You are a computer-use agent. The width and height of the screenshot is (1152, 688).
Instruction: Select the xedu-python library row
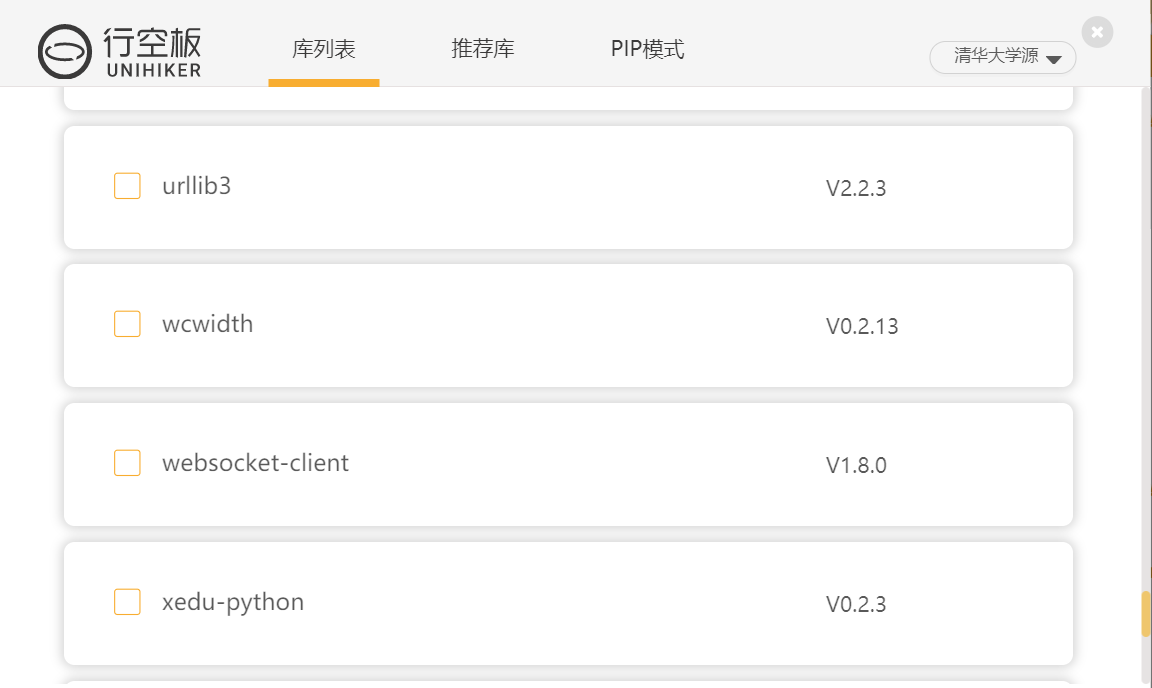(x=569, y=604)
